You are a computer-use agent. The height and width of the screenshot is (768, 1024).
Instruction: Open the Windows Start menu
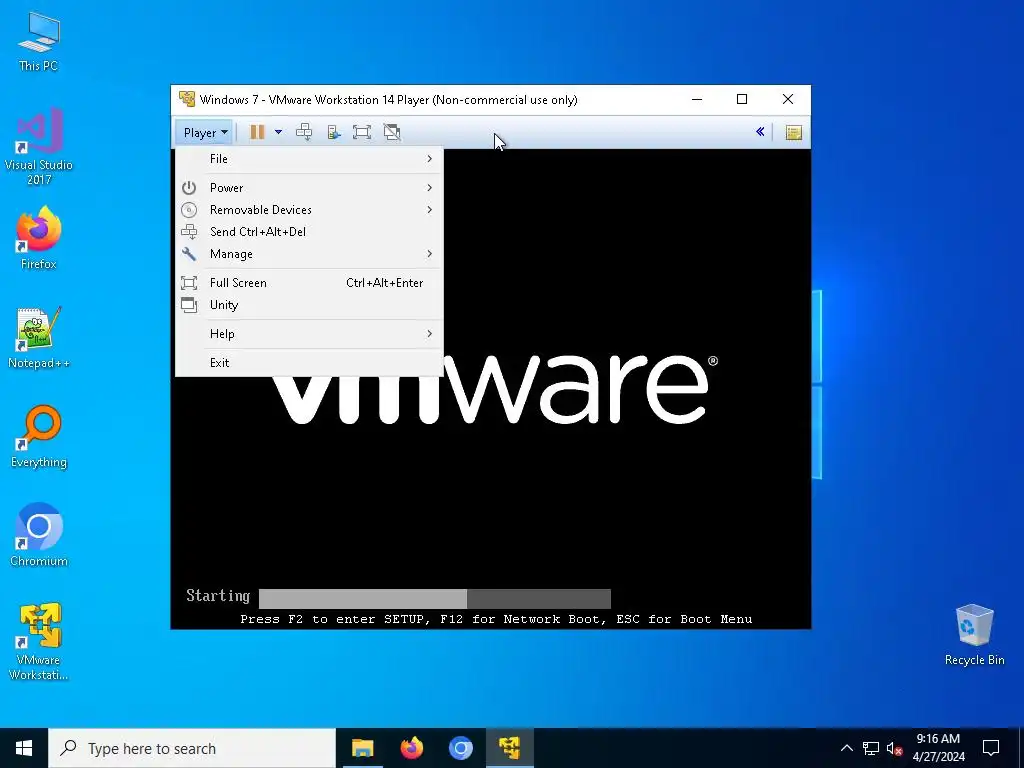click(x=24, y=748)
